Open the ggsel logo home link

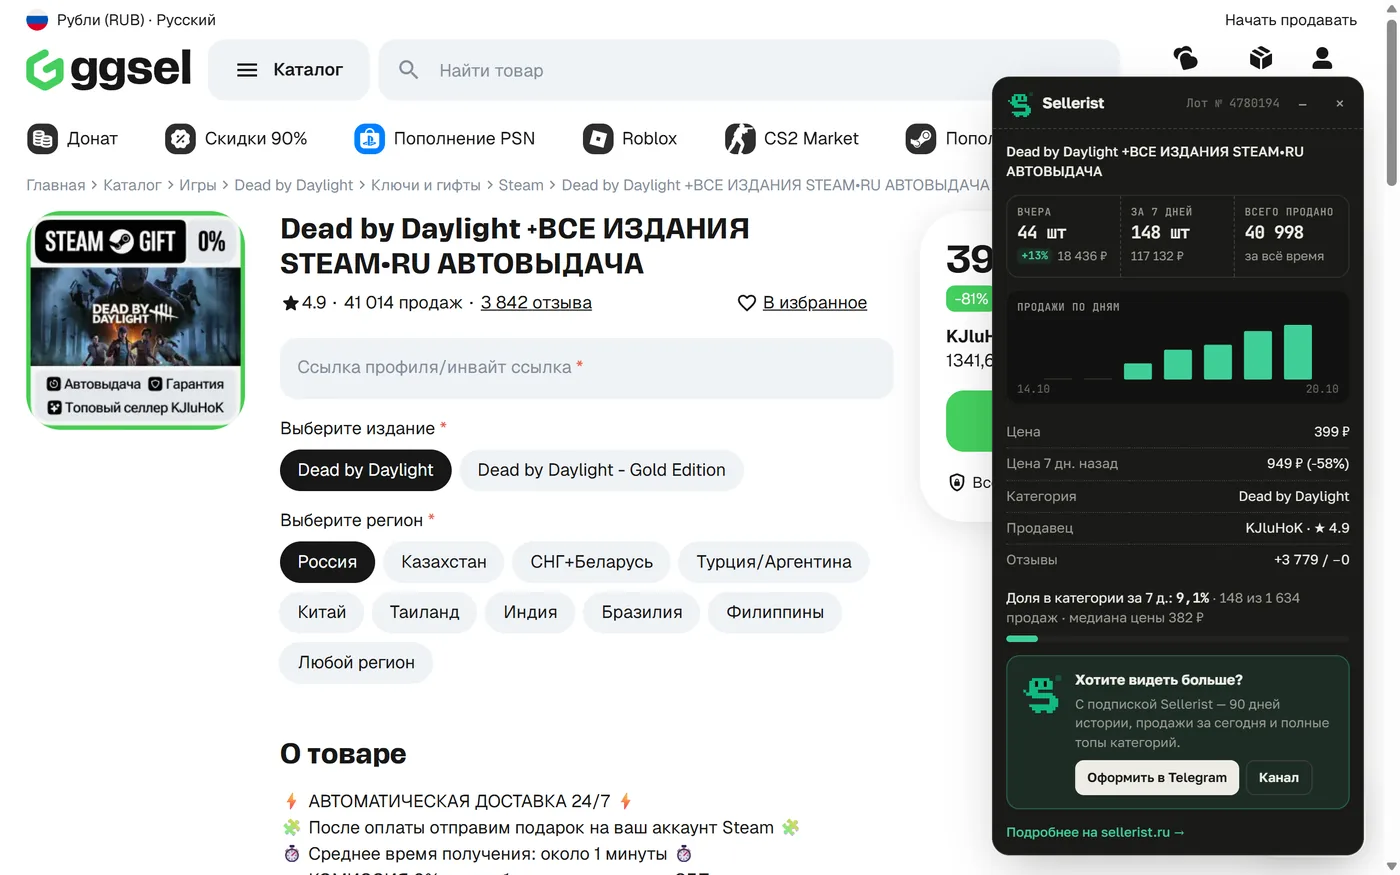click(x=108, y=69)
